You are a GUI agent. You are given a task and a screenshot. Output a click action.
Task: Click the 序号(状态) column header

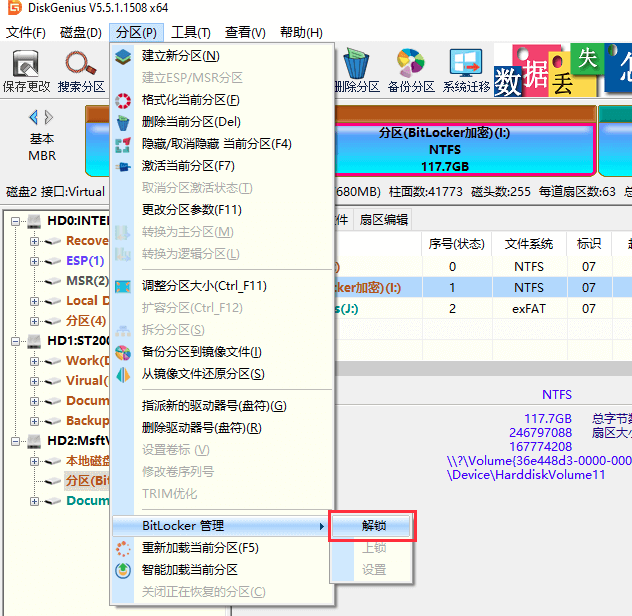[457, 244]
